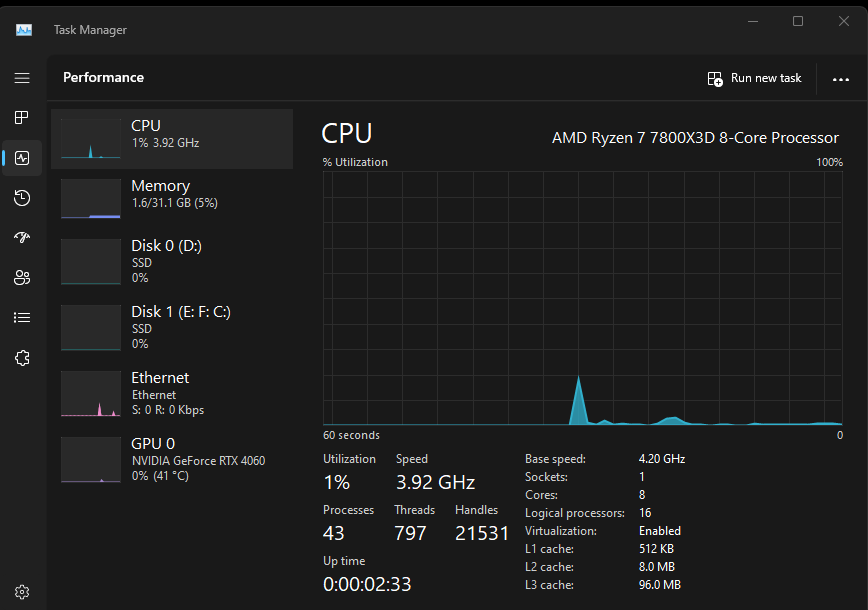The image size is (868, 610).
Task: Open the three-dot more options menu
Action: tap(841, 79)
